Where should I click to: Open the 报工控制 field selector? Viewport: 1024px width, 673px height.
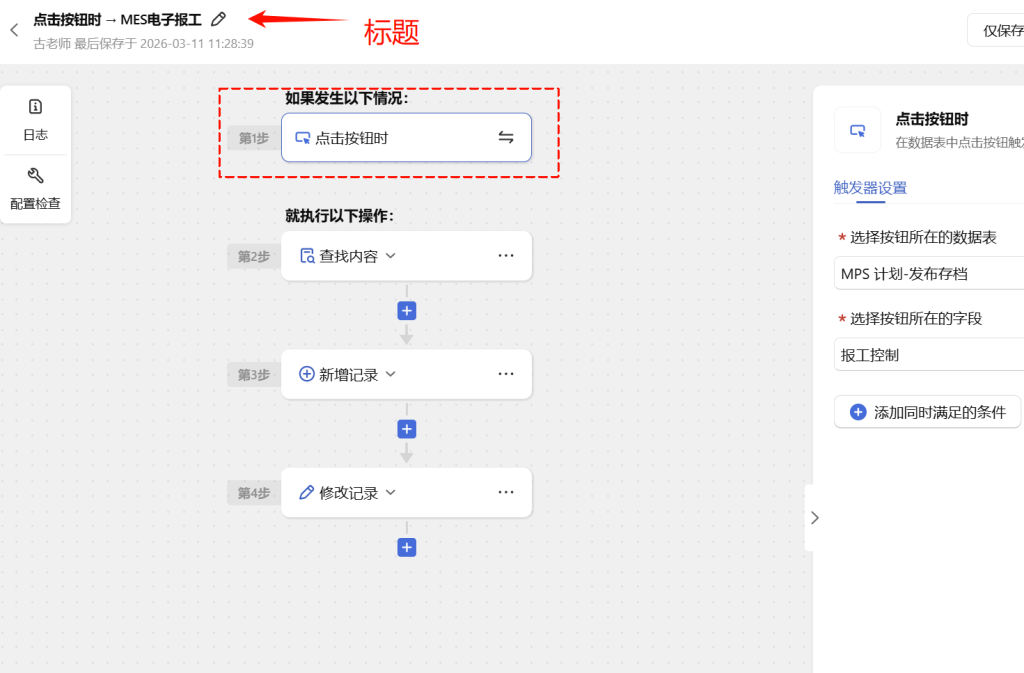(x=929, y=354)
